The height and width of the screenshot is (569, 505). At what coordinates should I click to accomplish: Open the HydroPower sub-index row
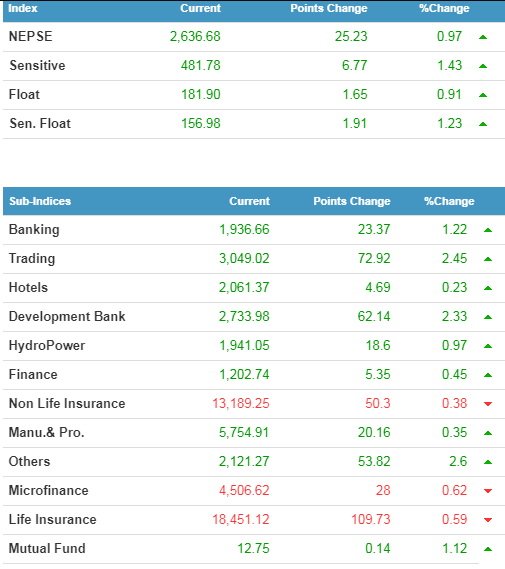[254, 346]
